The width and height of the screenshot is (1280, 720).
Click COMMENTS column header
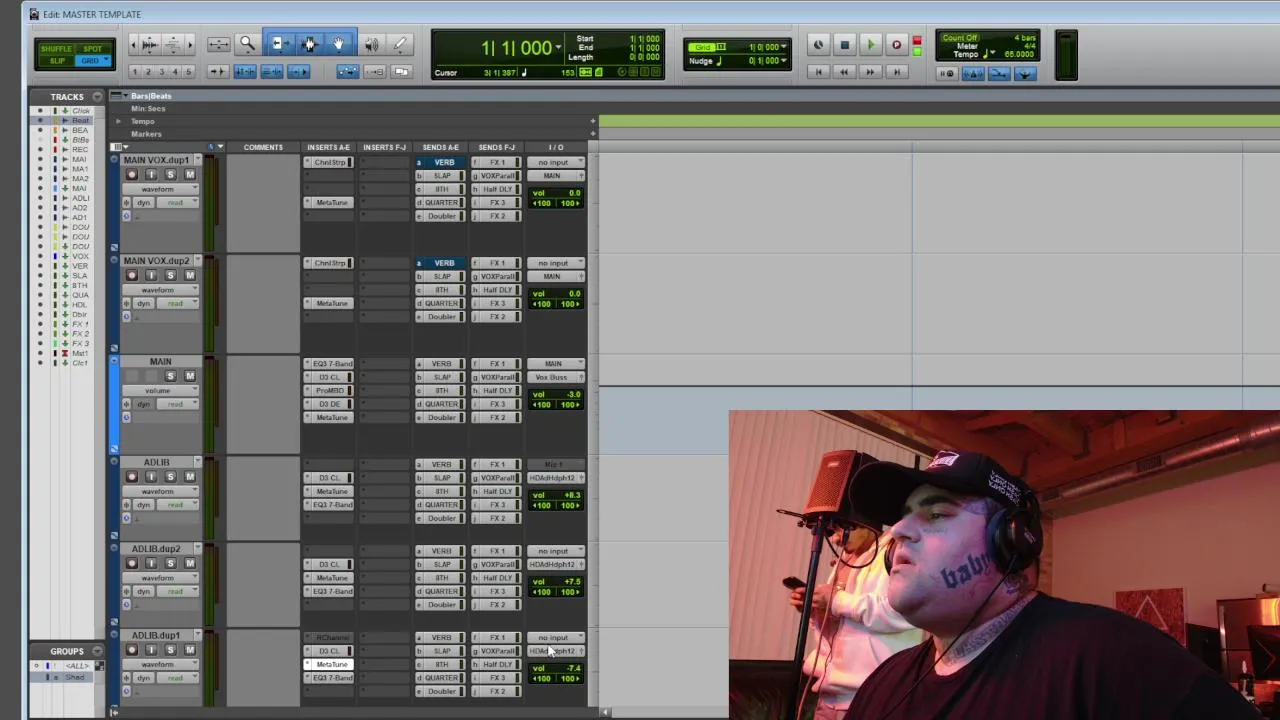pyautogui.click(x=263, y=147)
